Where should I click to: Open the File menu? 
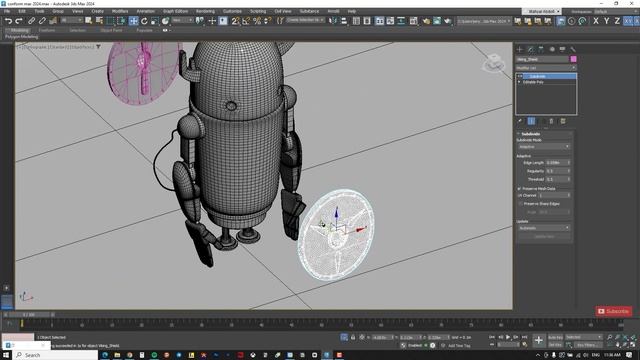click(7, 11)
